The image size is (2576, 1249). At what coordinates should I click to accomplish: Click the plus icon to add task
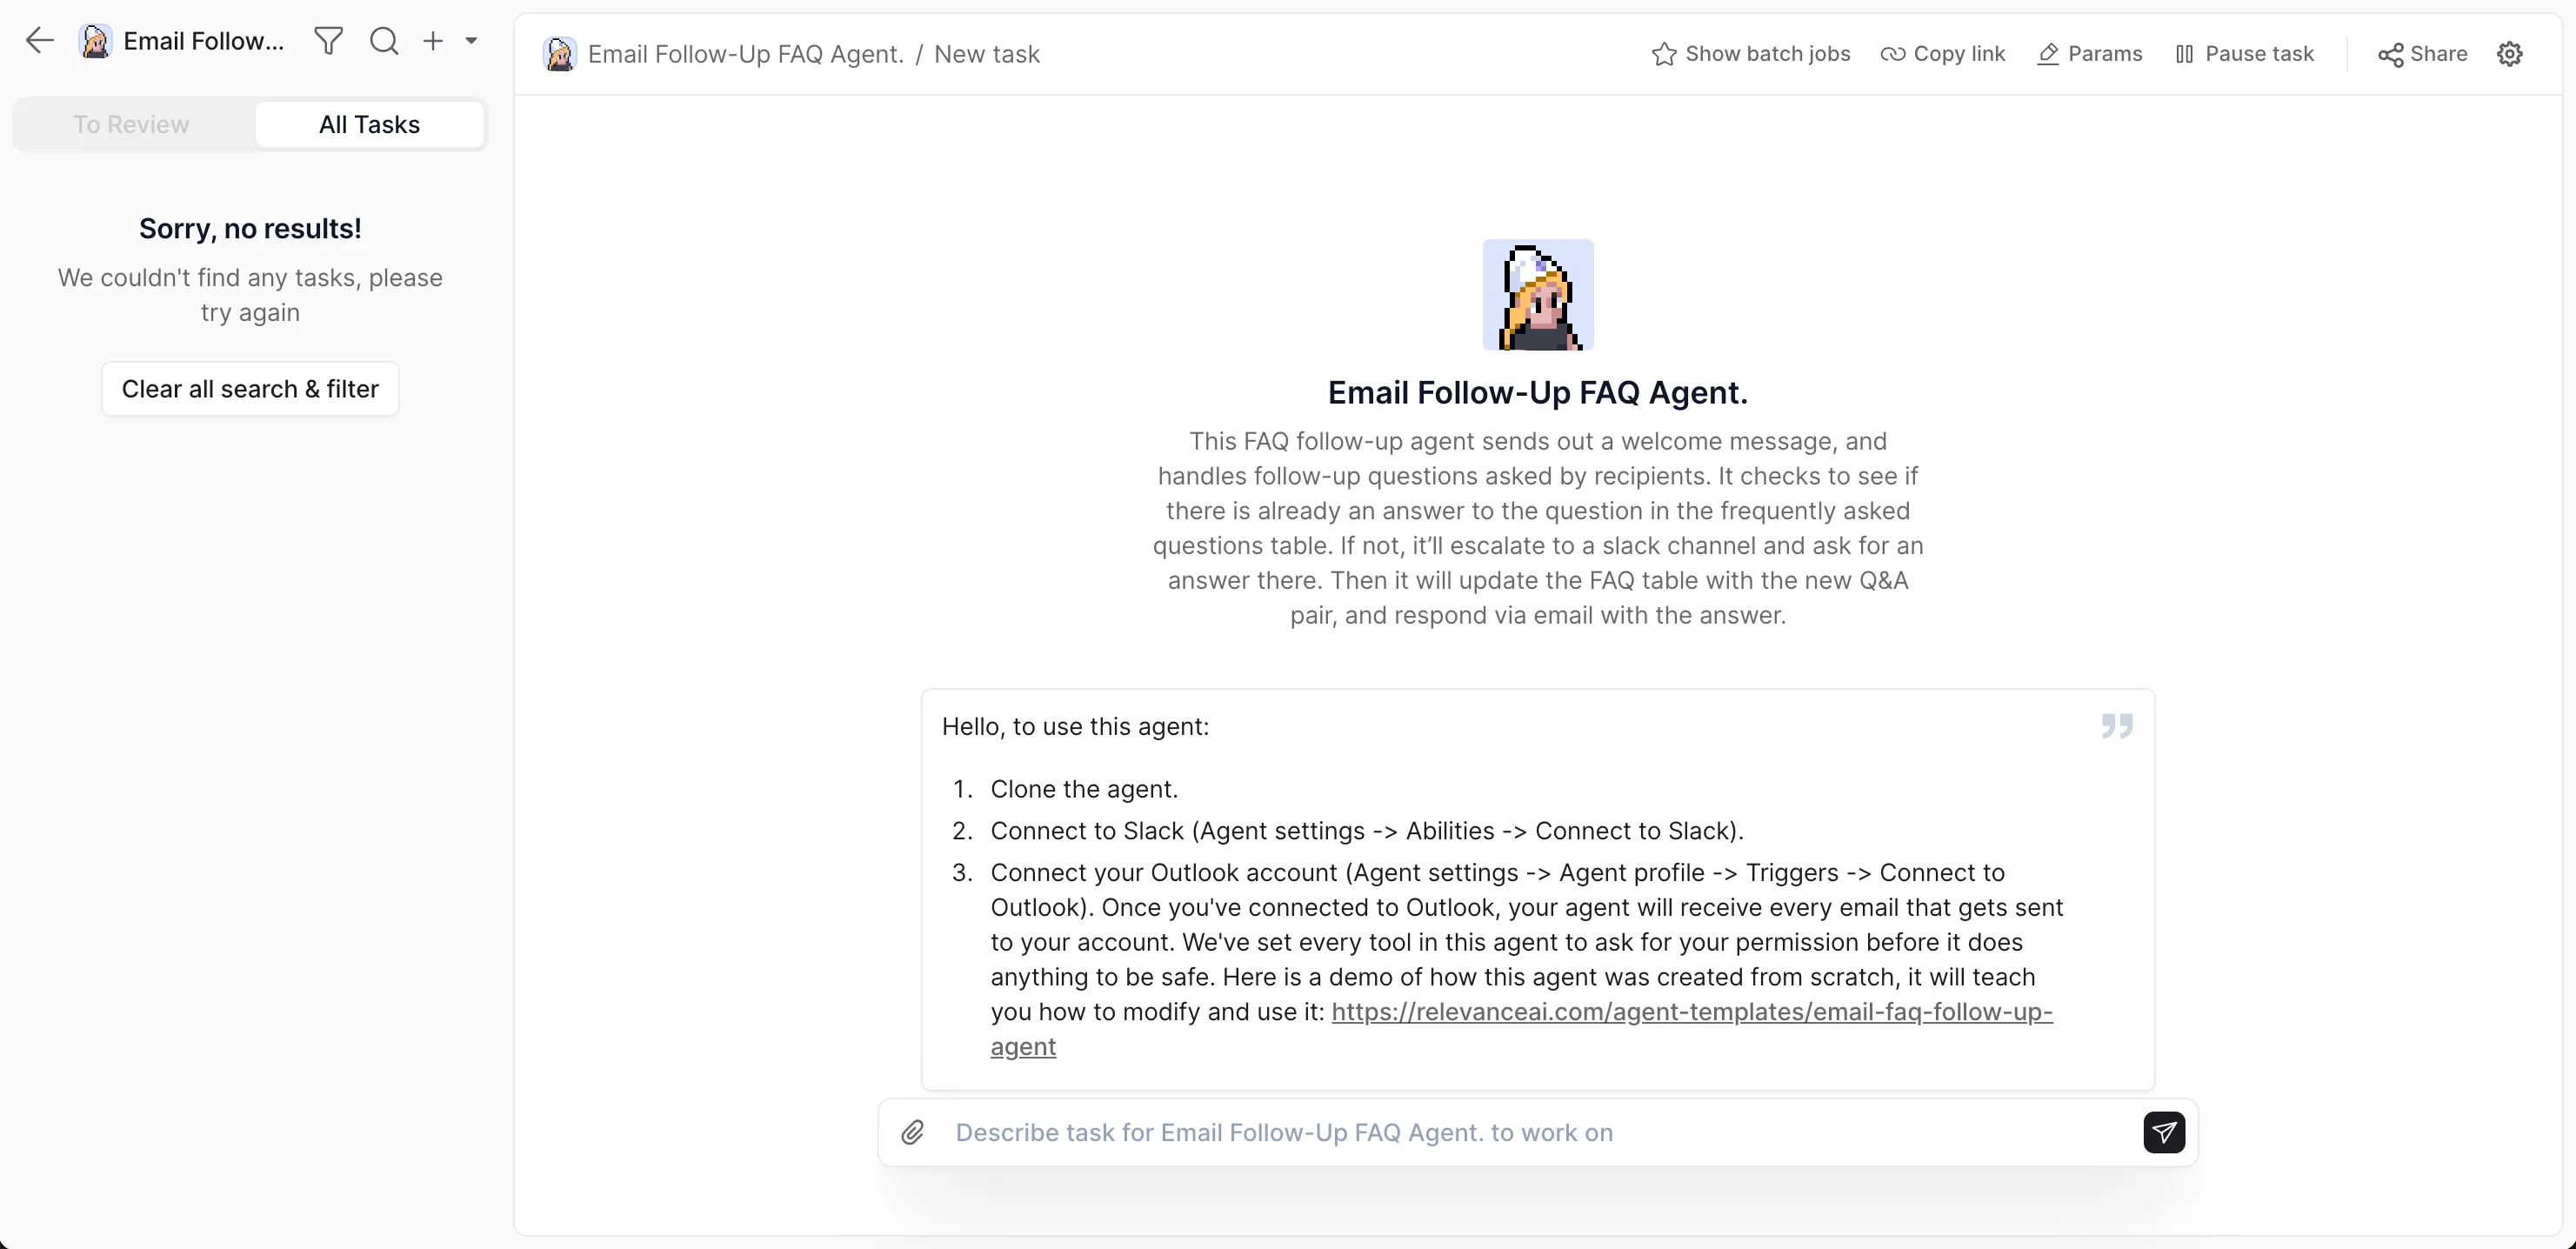pyautogui.click(x=433, y=41)
